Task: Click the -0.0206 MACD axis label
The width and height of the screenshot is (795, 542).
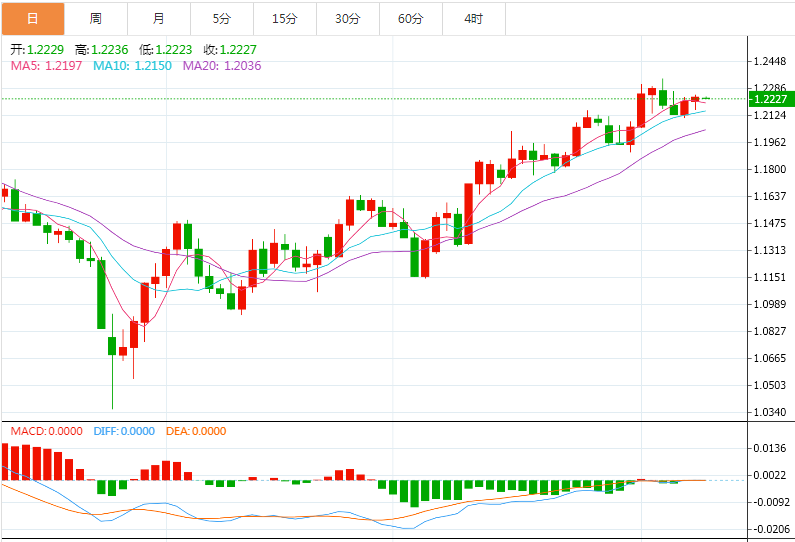Action: (x=771, y=529)
